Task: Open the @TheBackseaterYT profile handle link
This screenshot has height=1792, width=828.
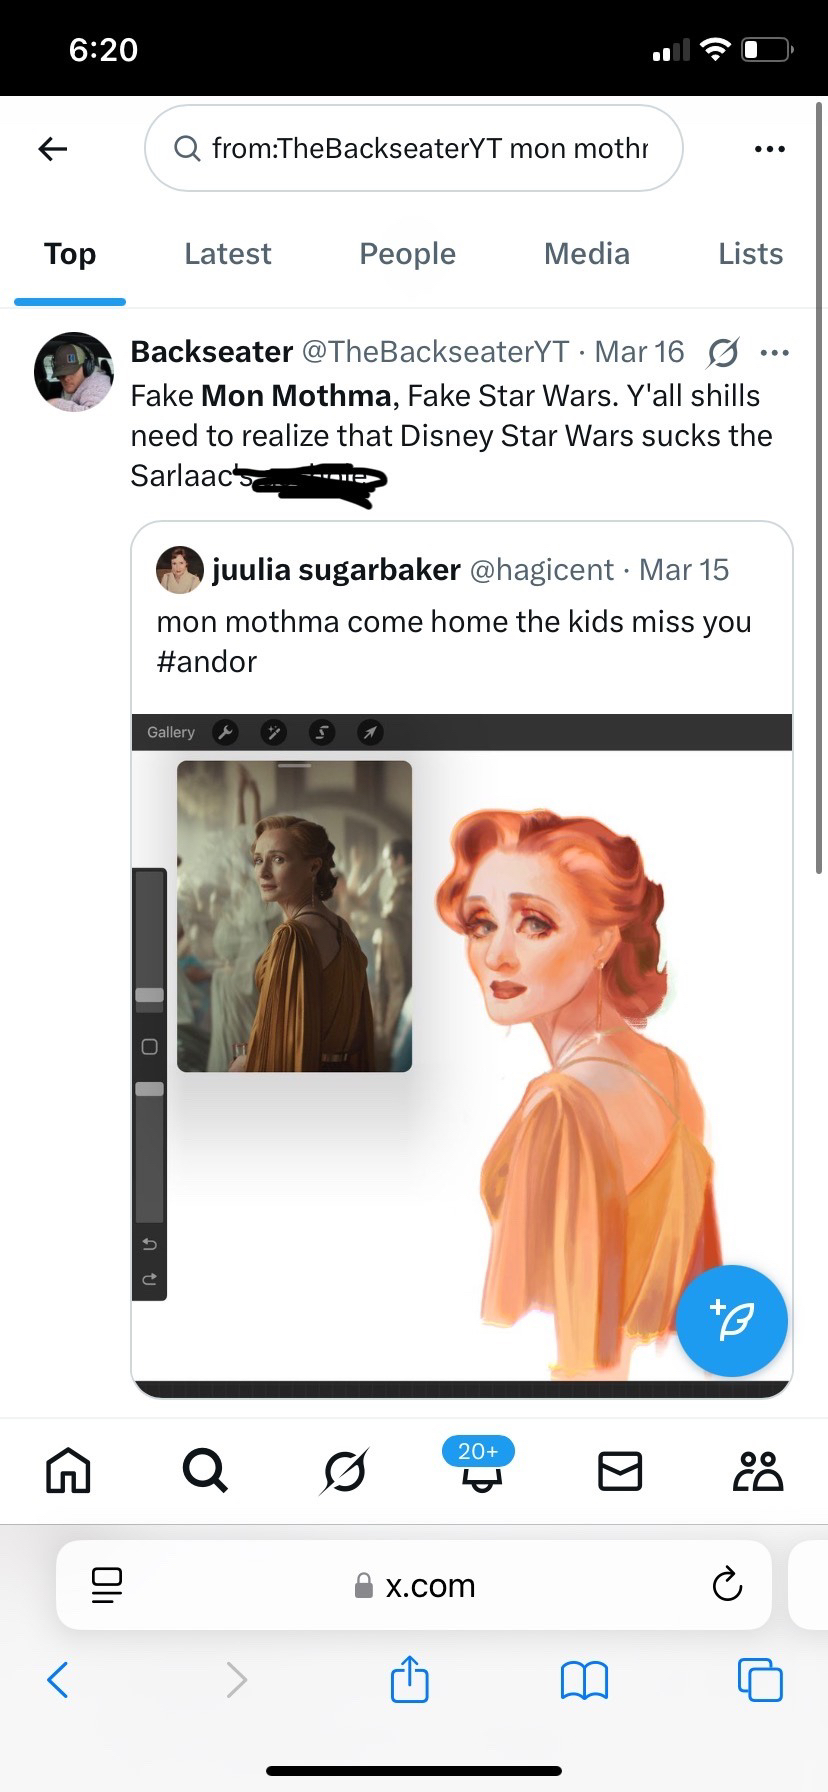Action: tap(435, 352)
